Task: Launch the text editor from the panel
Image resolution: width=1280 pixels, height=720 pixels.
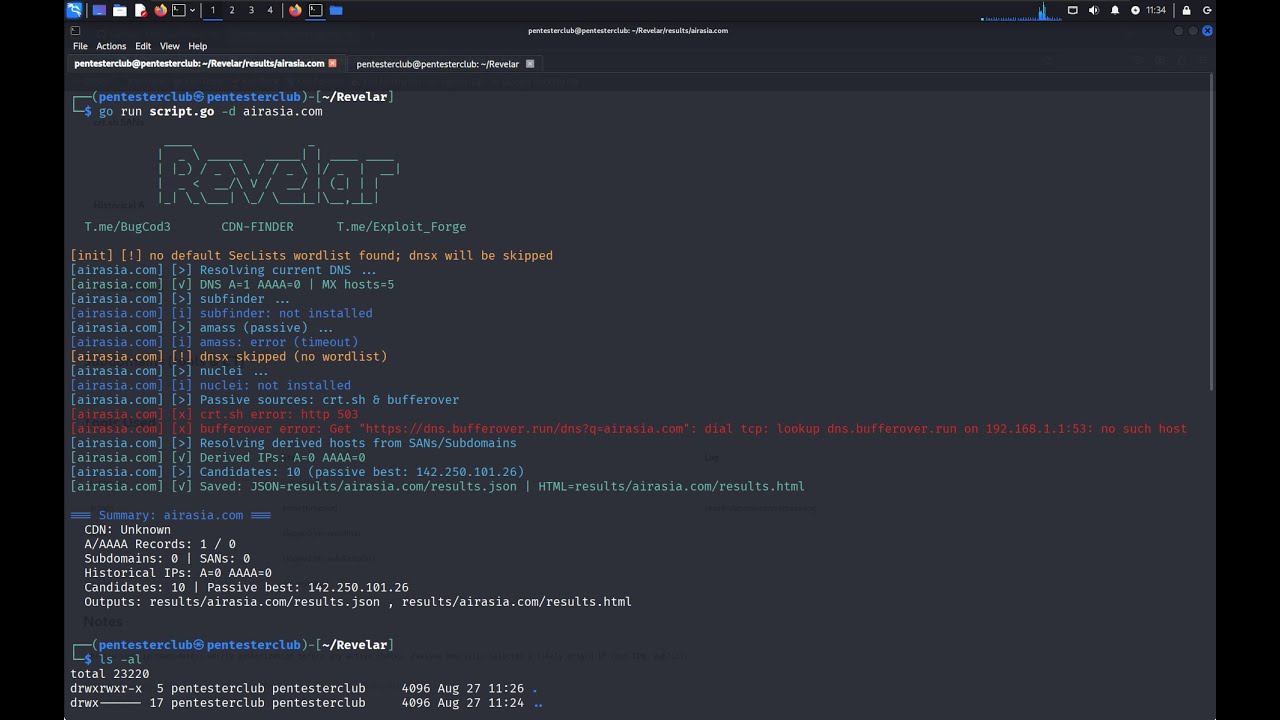Action: [140, 10]
